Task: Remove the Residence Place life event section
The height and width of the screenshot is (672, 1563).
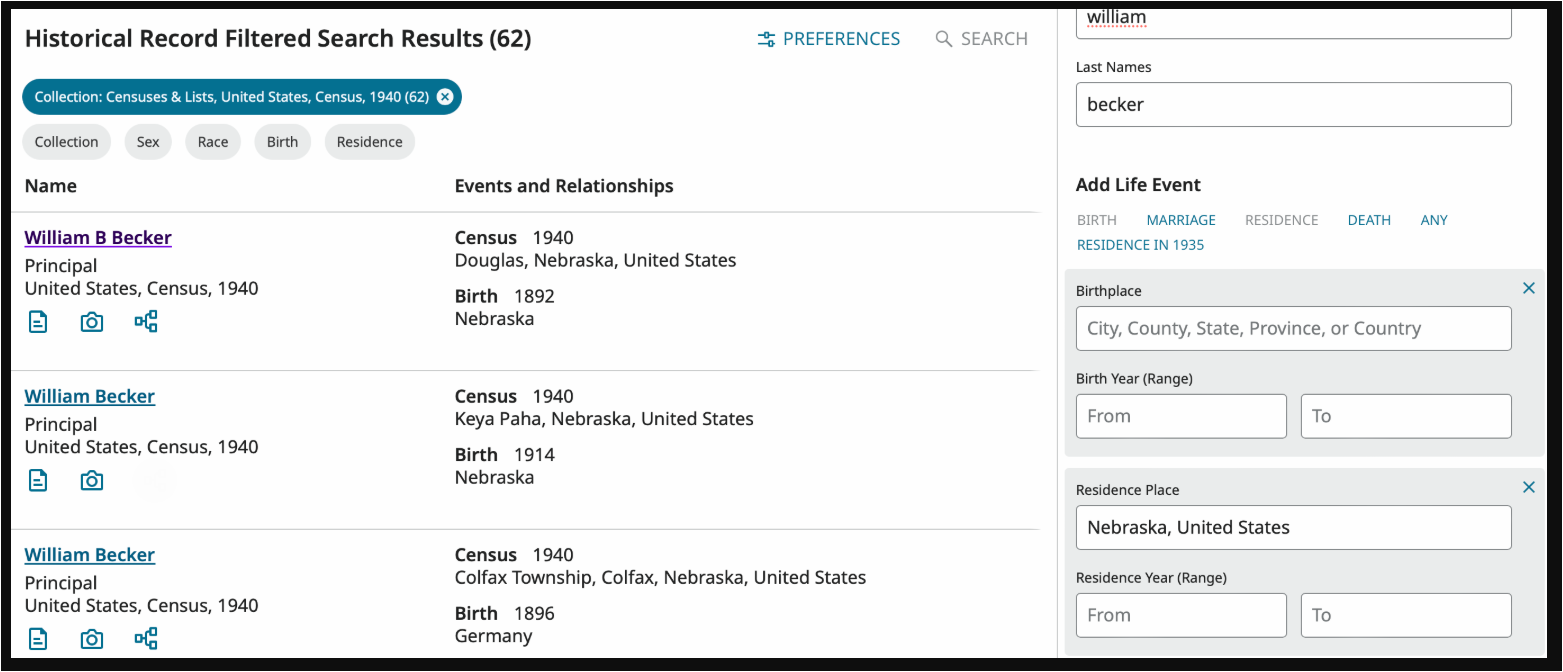Action: tap(1528, 488)
